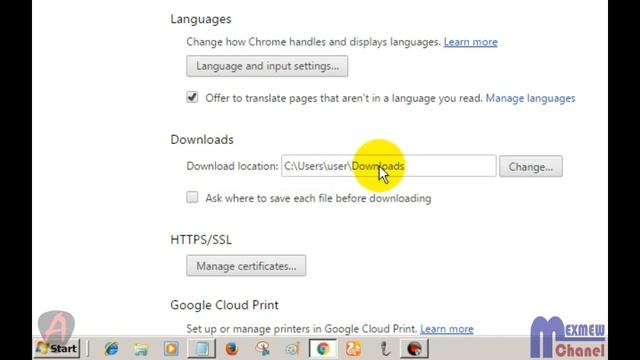The width and height of the screenshot is (640, 360).
Task: Open the scissors snipping taskbar icon
Action: pos(262,349)
